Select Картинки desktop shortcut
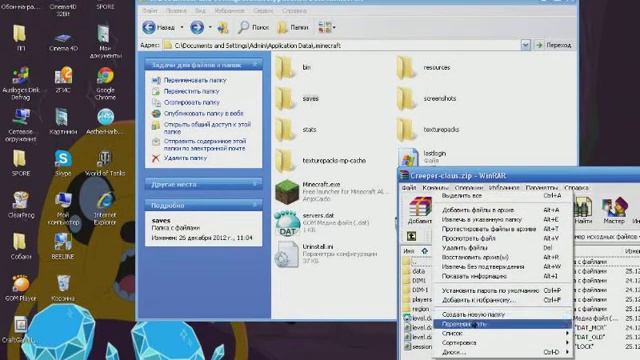Image resolution: width=640 pixels, height=360 pixels. [x=63, y=121]
